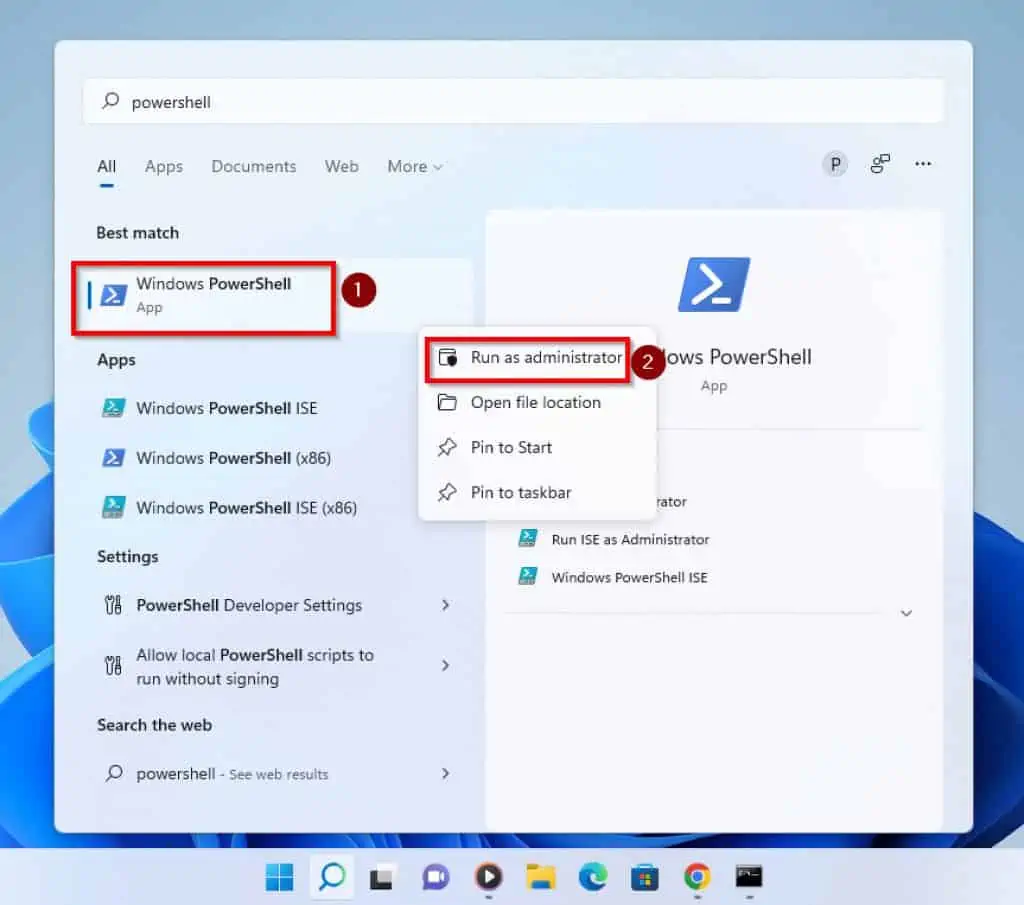Select Run as administrator from the context menu

point(545,356)
